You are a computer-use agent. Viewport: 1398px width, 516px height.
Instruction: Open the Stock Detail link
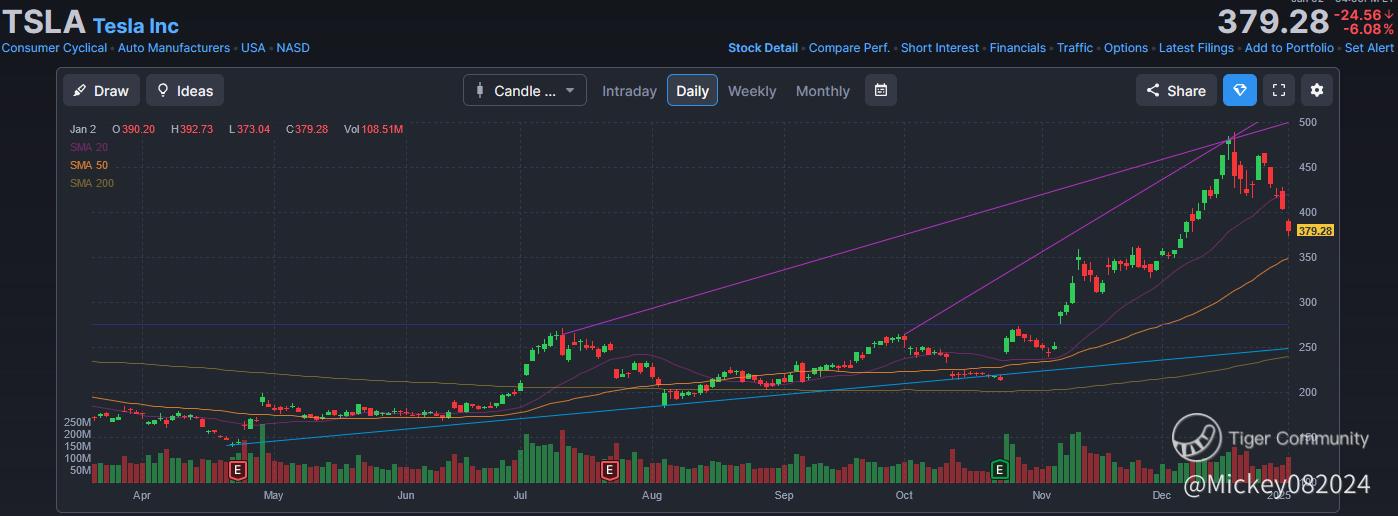point(763,48)
